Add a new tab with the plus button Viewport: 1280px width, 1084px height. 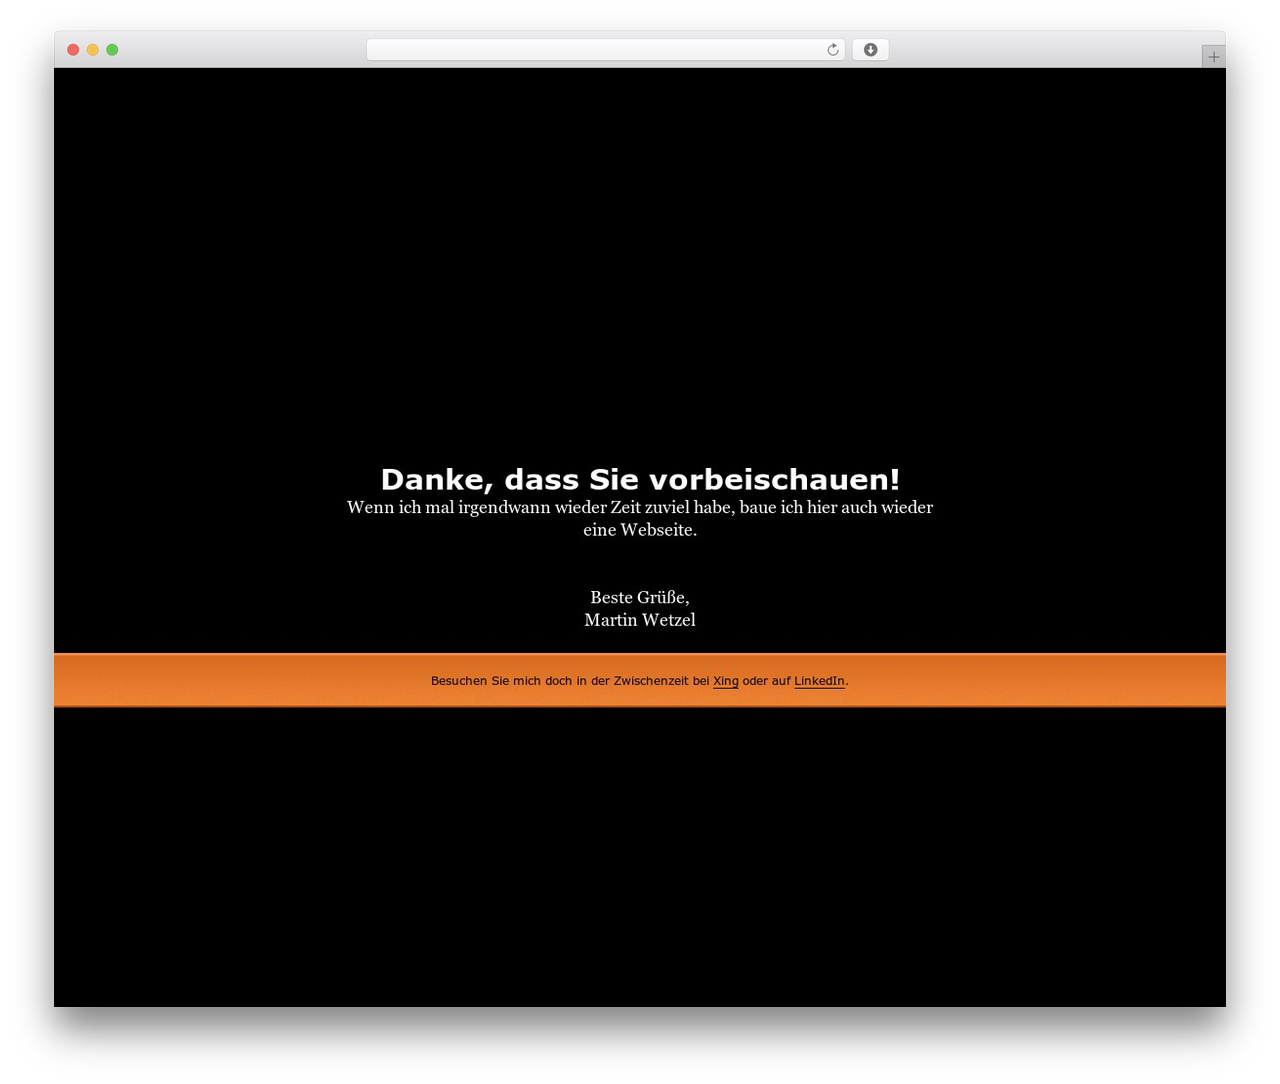tap(1213, 57)
